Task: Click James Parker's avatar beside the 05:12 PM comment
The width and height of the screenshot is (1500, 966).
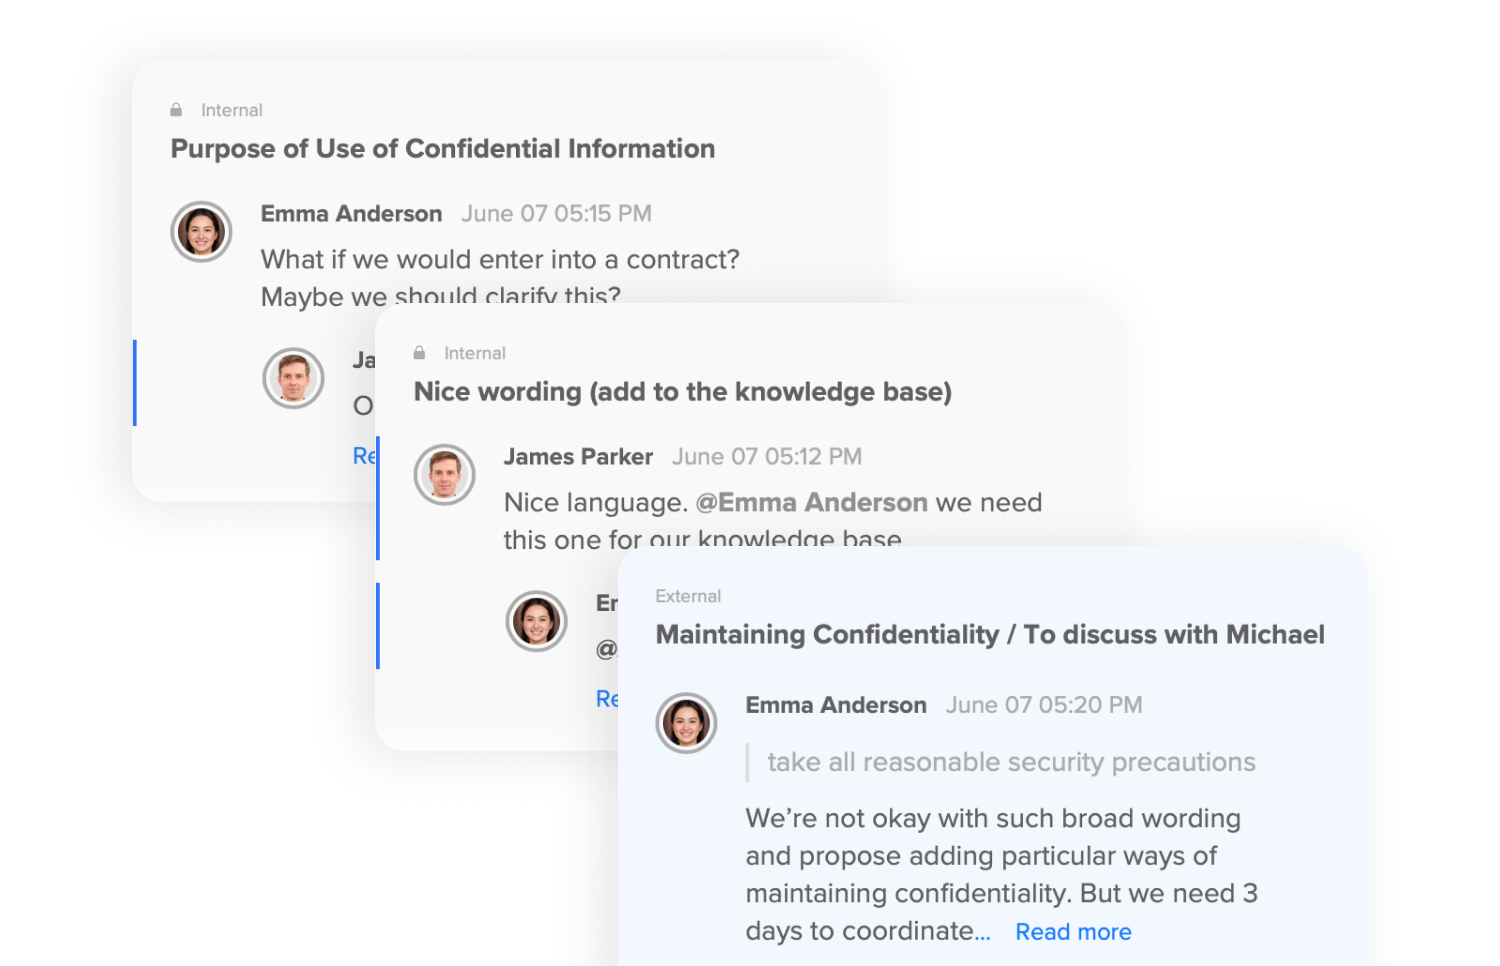Action: (444, 475)
